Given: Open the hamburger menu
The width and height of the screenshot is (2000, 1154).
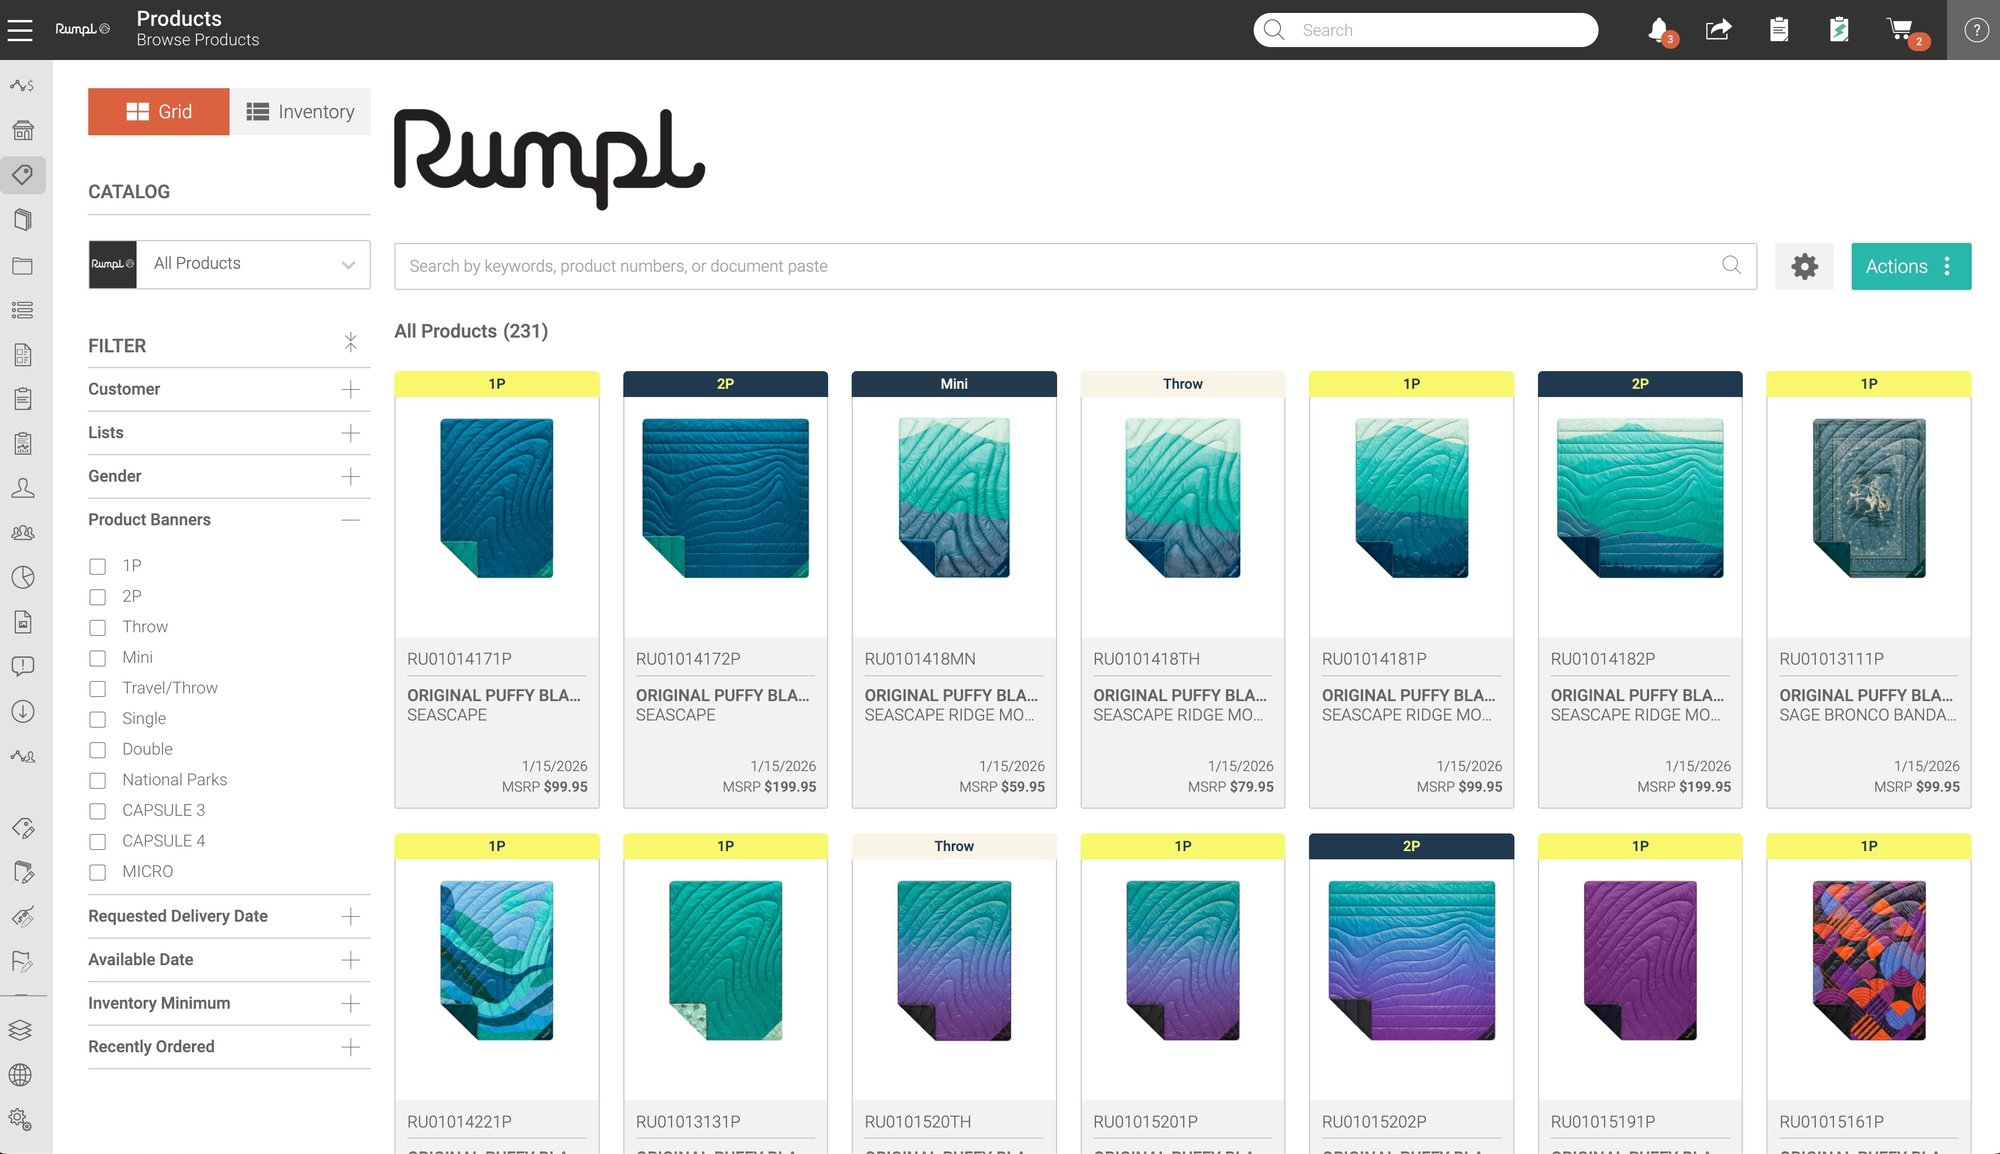Looking at the screenshot, I should tap(20, 30).
